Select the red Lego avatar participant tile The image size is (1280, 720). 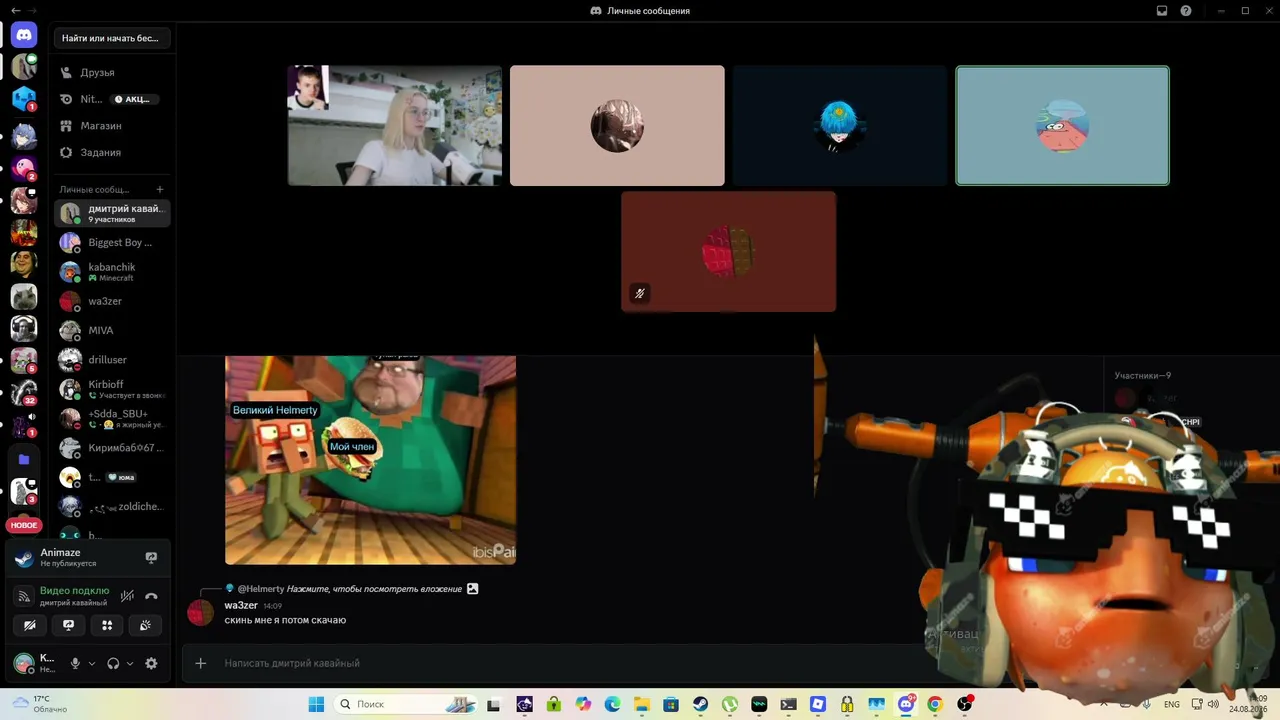[728, 251]
